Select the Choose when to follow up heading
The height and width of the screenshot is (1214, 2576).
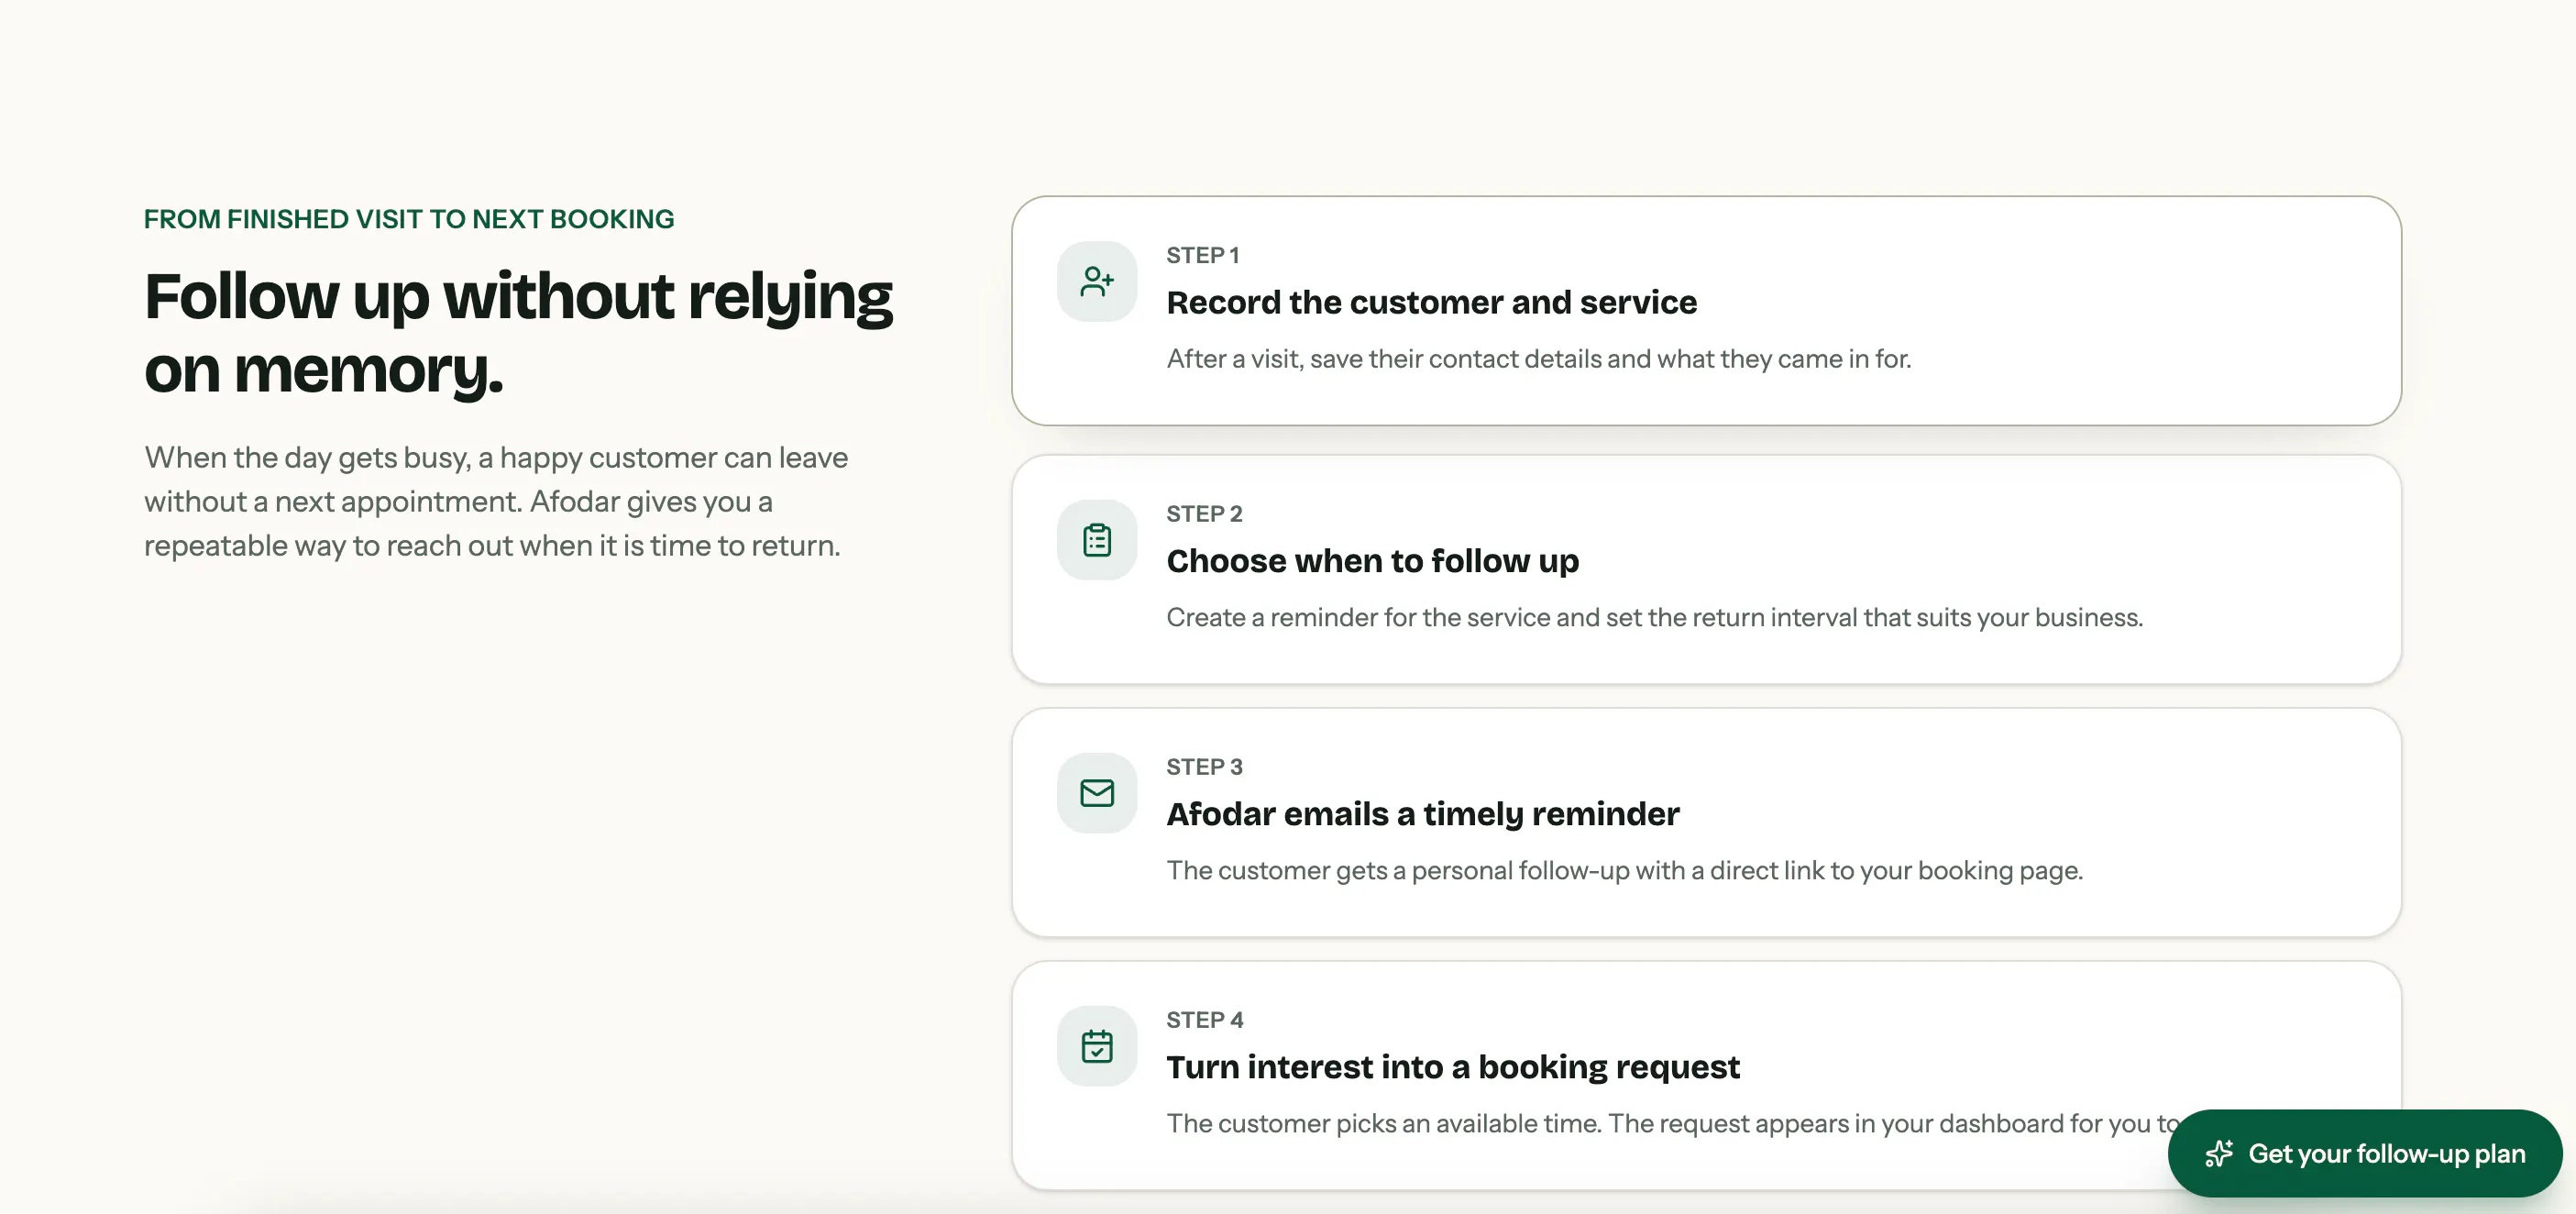pyautogui.click(x=1372, y=561)
